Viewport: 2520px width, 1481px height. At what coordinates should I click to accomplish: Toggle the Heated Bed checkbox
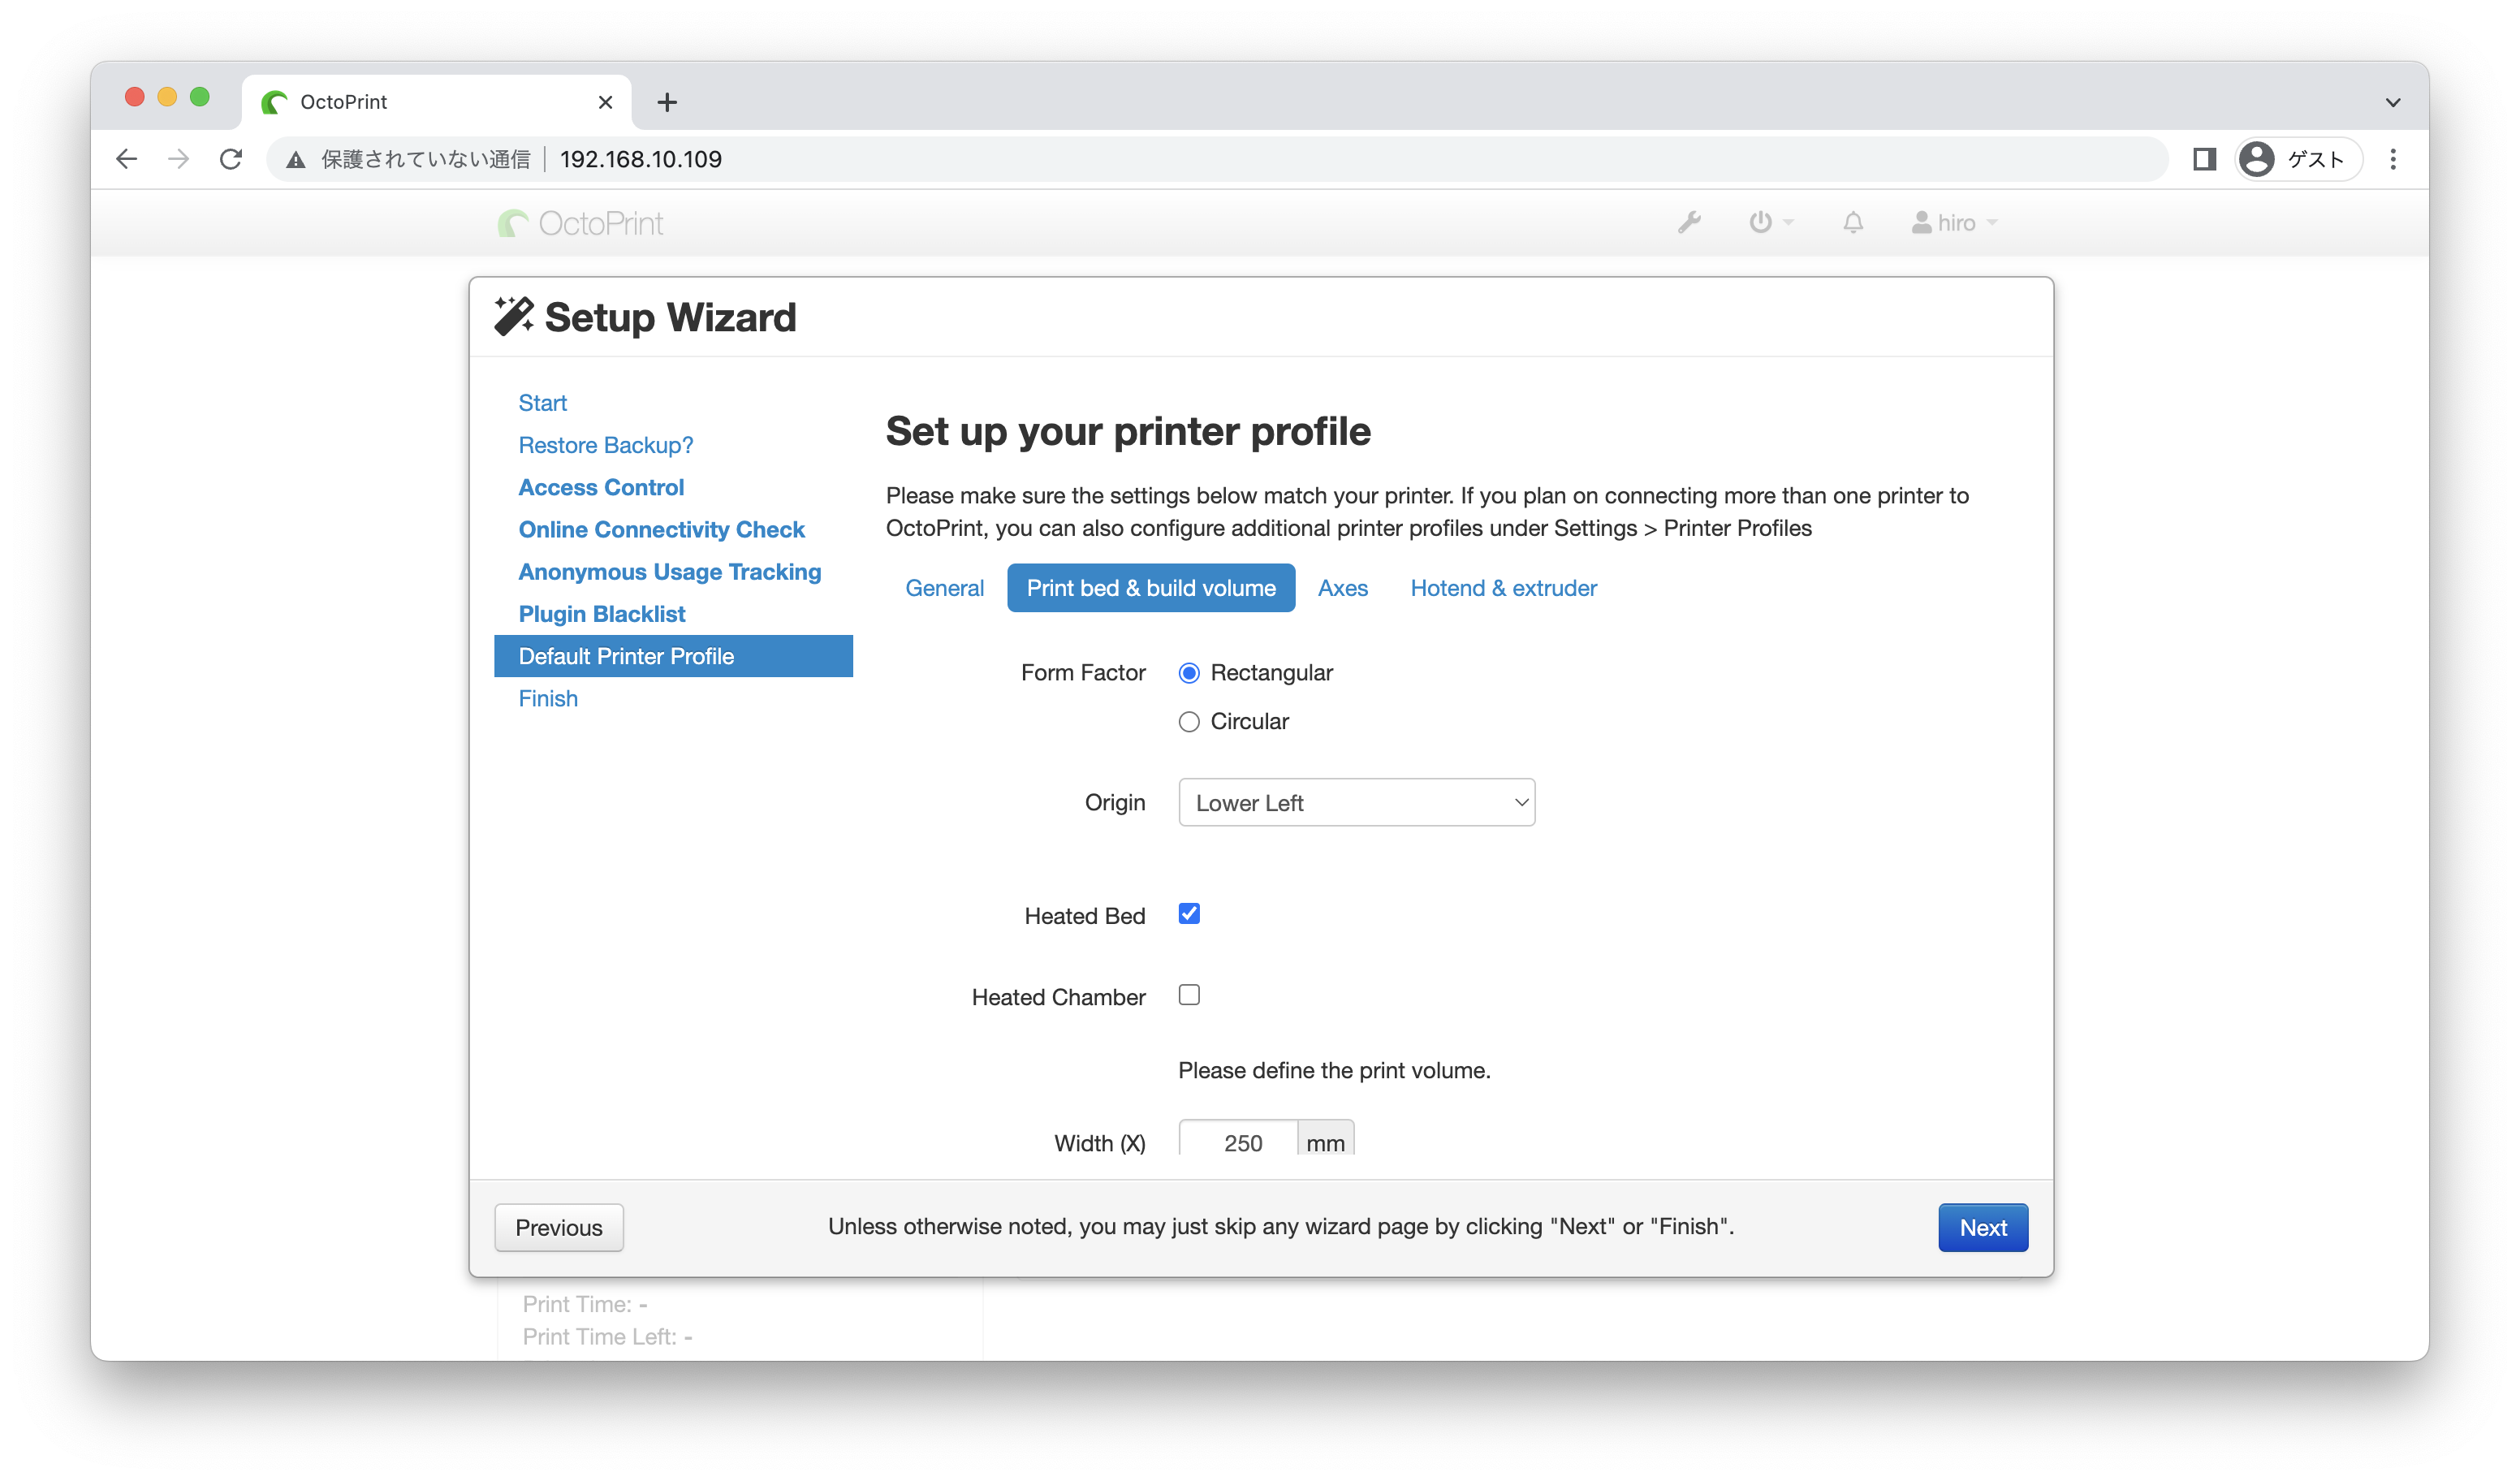pos(1189,914)
